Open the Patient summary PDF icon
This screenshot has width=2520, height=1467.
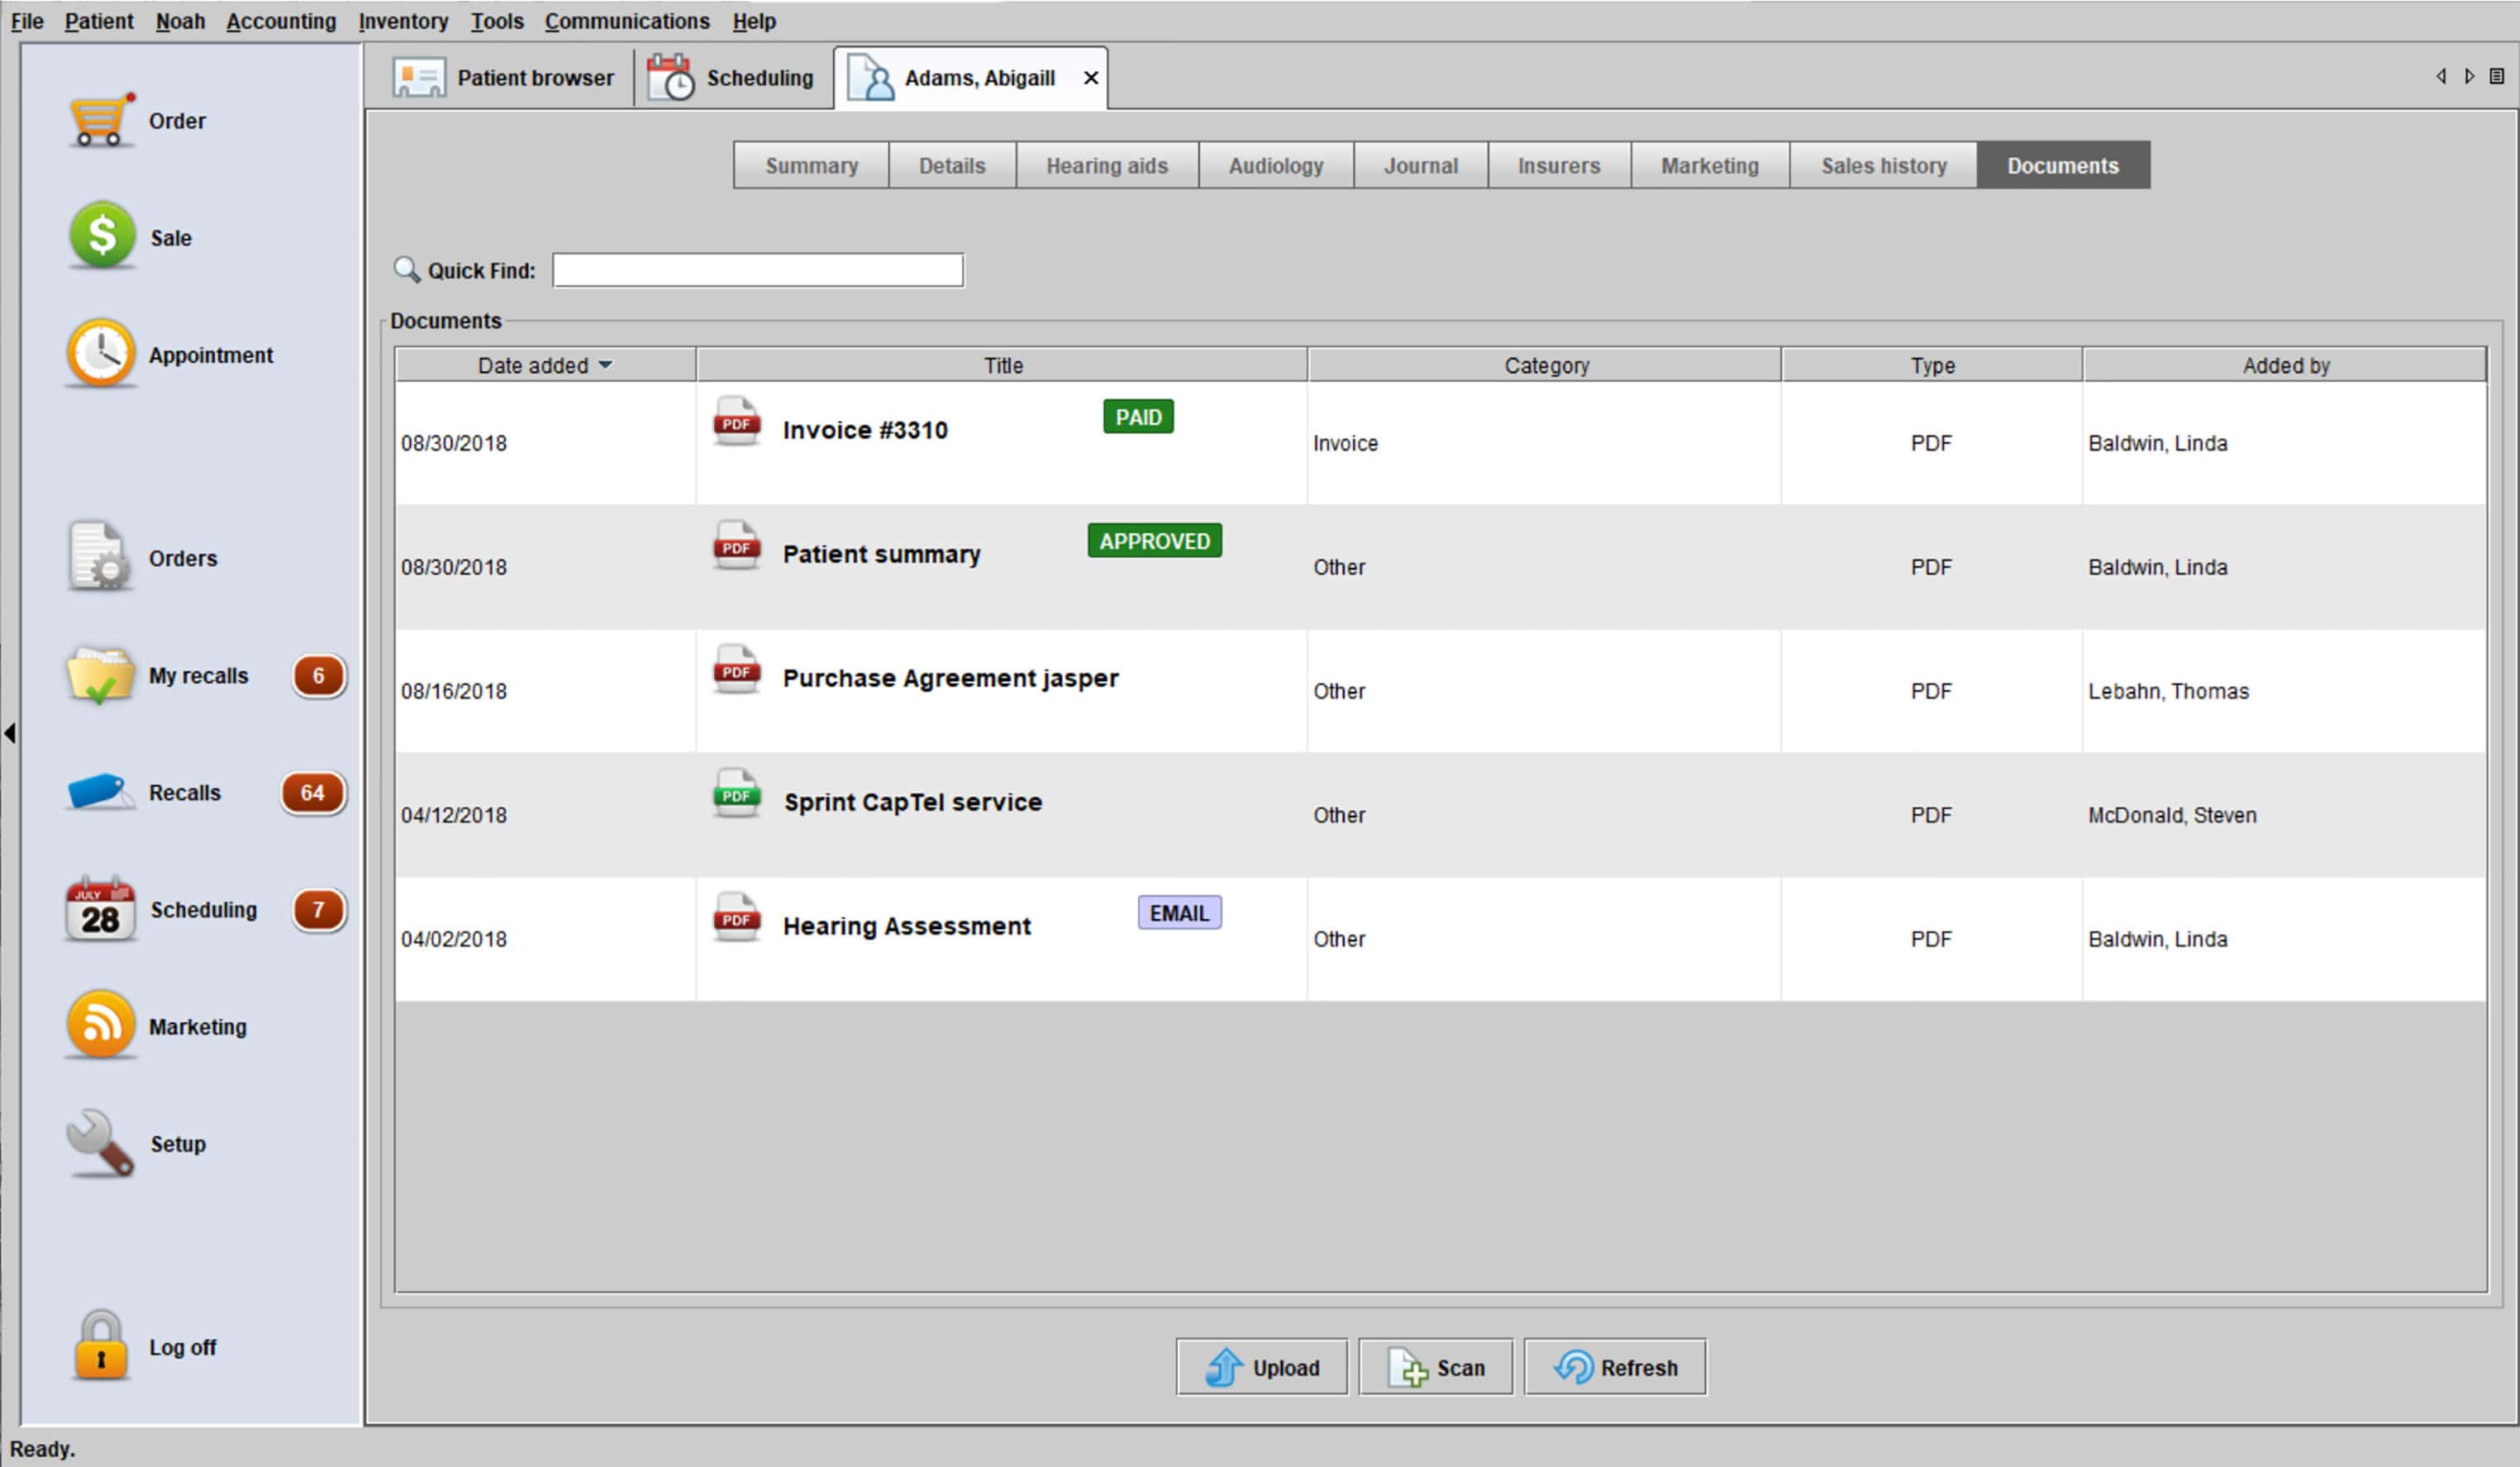[736, 545]
